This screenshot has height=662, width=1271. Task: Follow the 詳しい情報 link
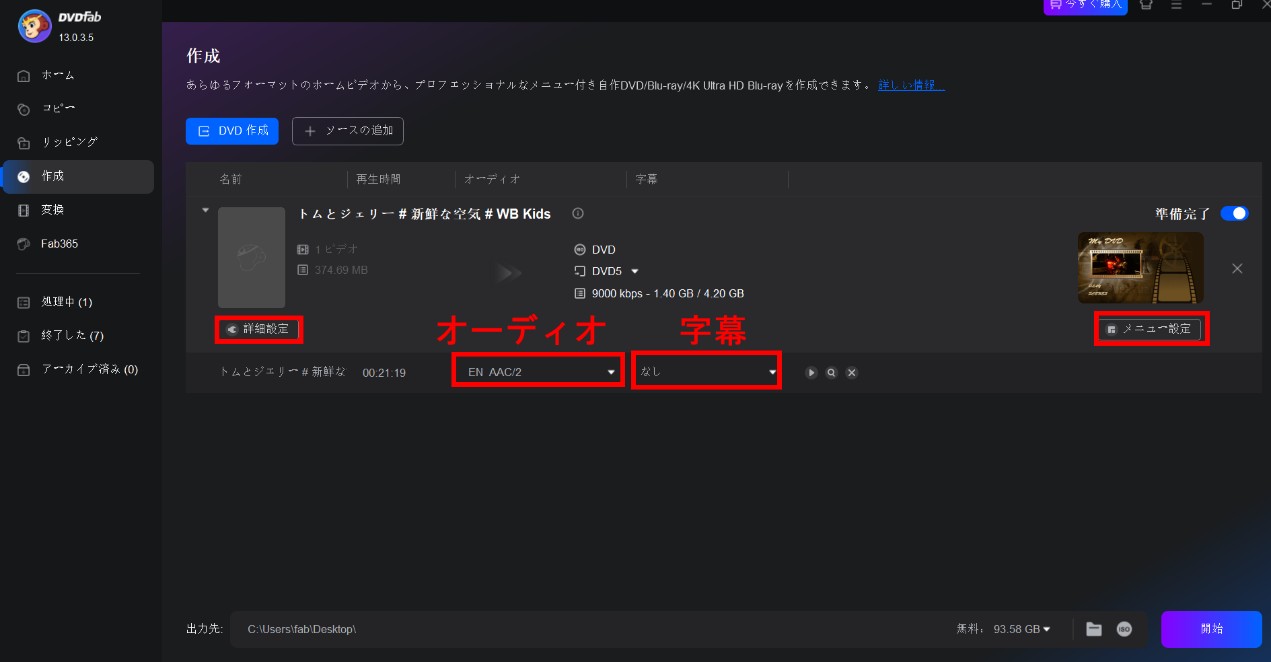pyautogui.click(x=909, y=85)
